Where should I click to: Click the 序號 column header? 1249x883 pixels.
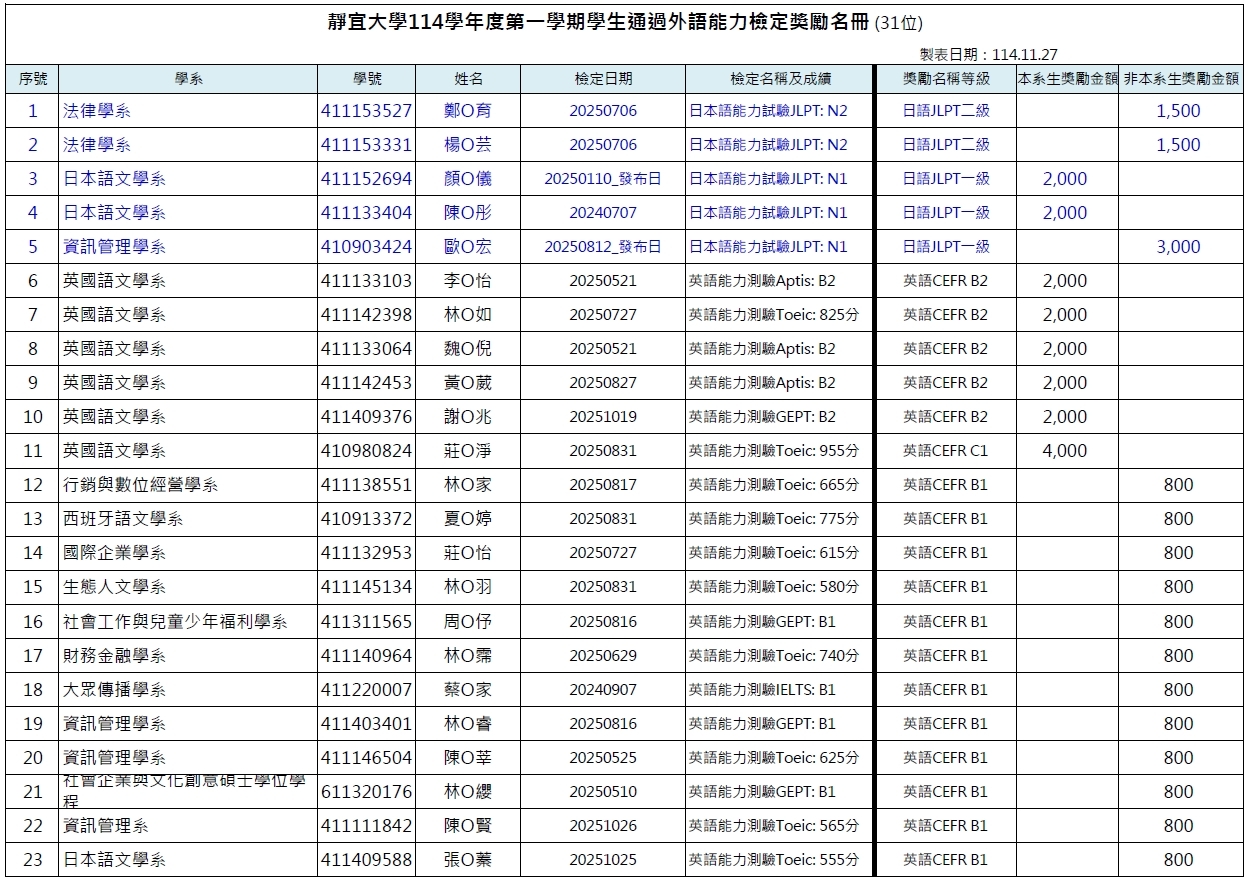tap(33, 79)
